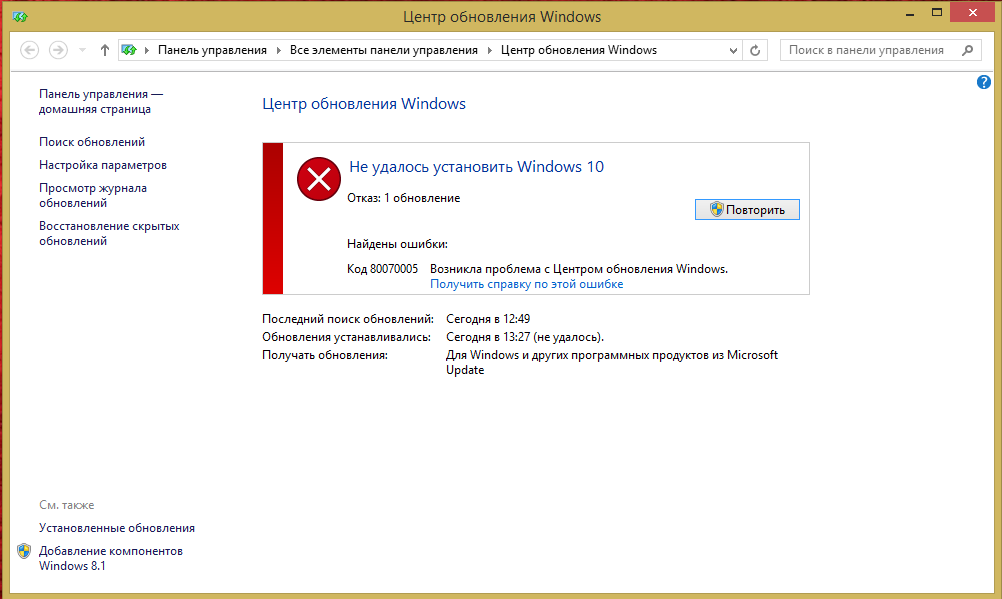Image resolution: width=1002 pixels, height=599 pixels.
Task: Click the address bar Windows Update icon
Action: [129, 50]
